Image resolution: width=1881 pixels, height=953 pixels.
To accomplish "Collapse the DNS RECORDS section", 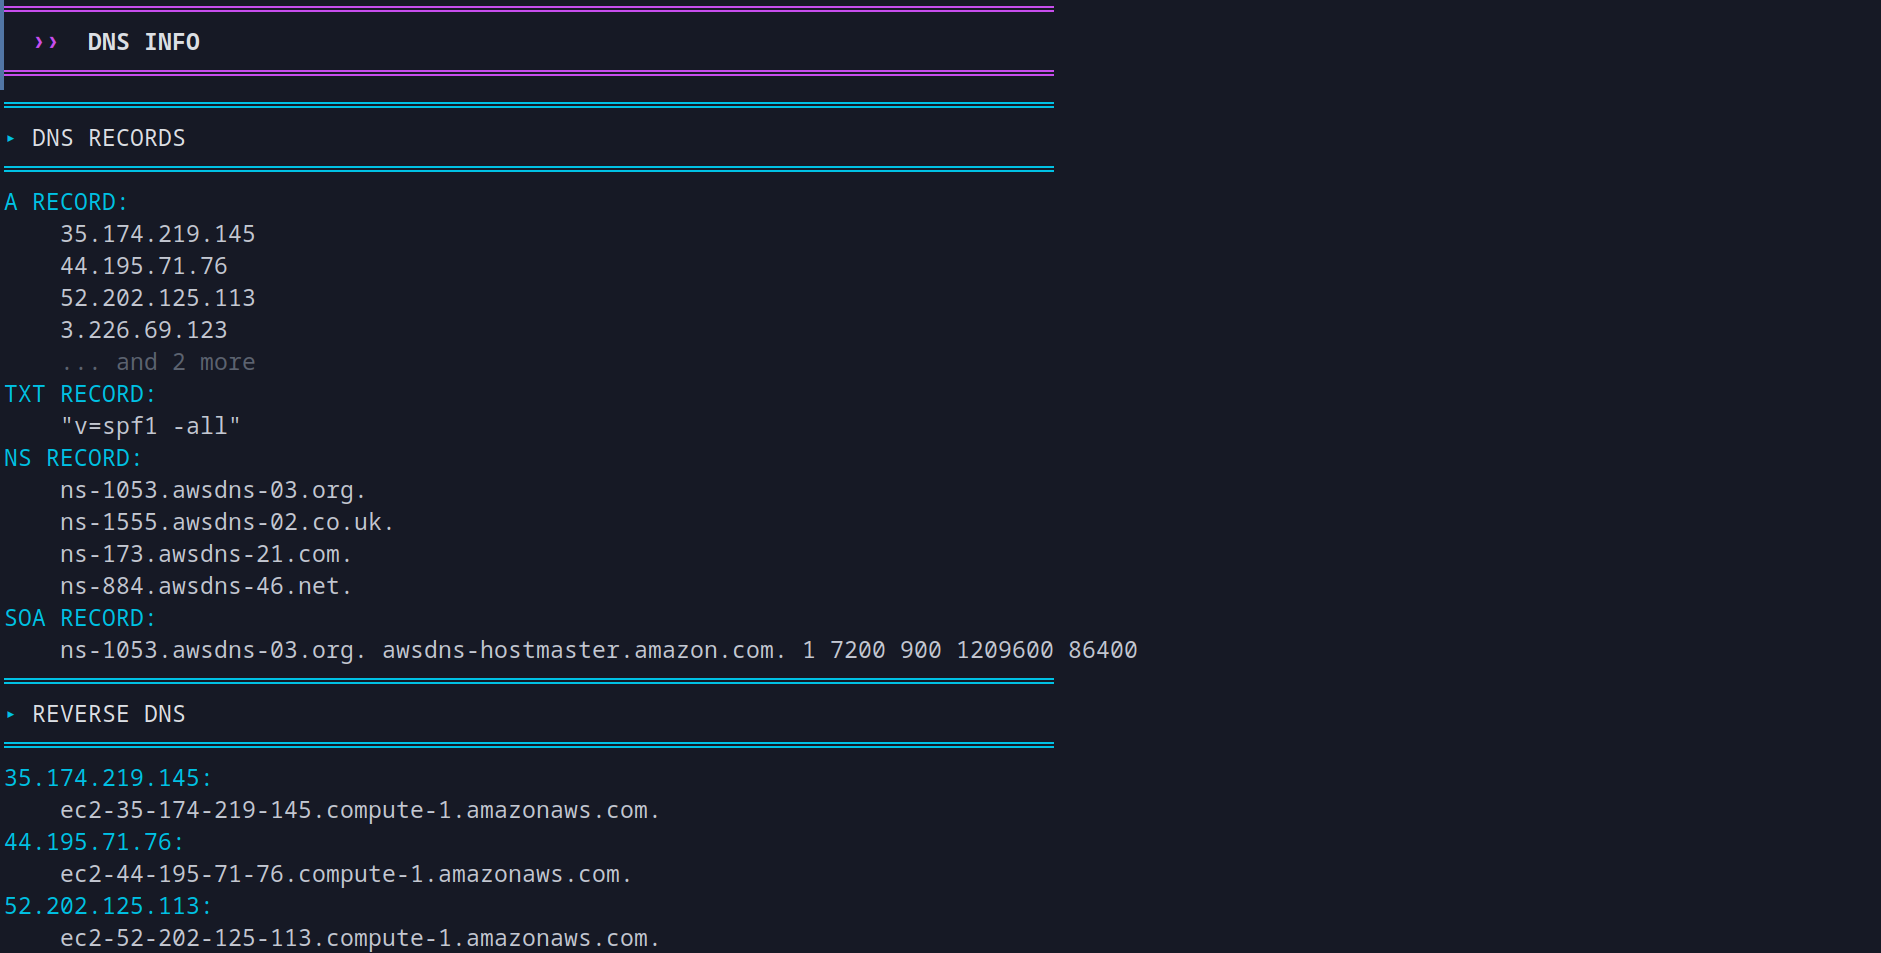I will [108, 138].
